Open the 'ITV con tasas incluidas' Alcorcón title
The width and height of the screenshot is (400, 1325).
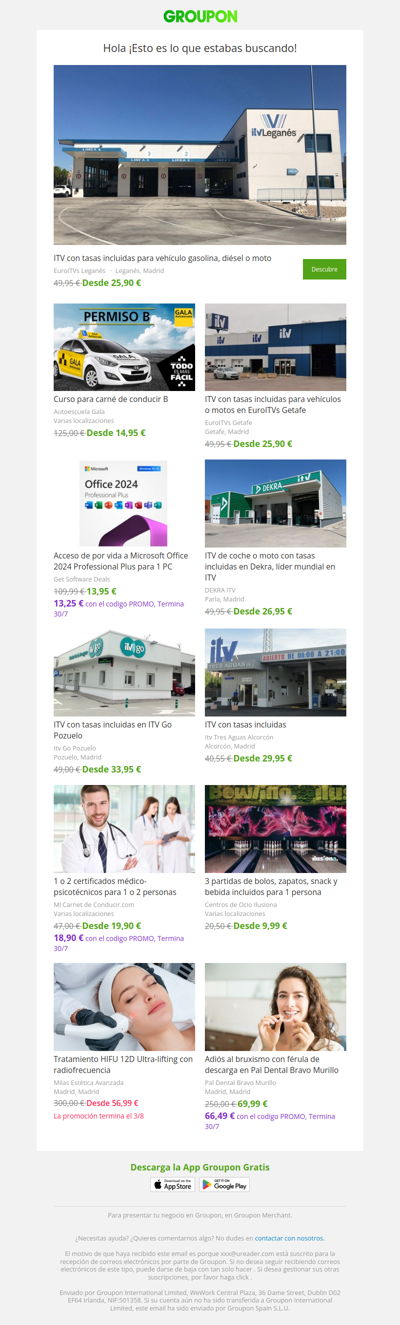pos(245,724)
